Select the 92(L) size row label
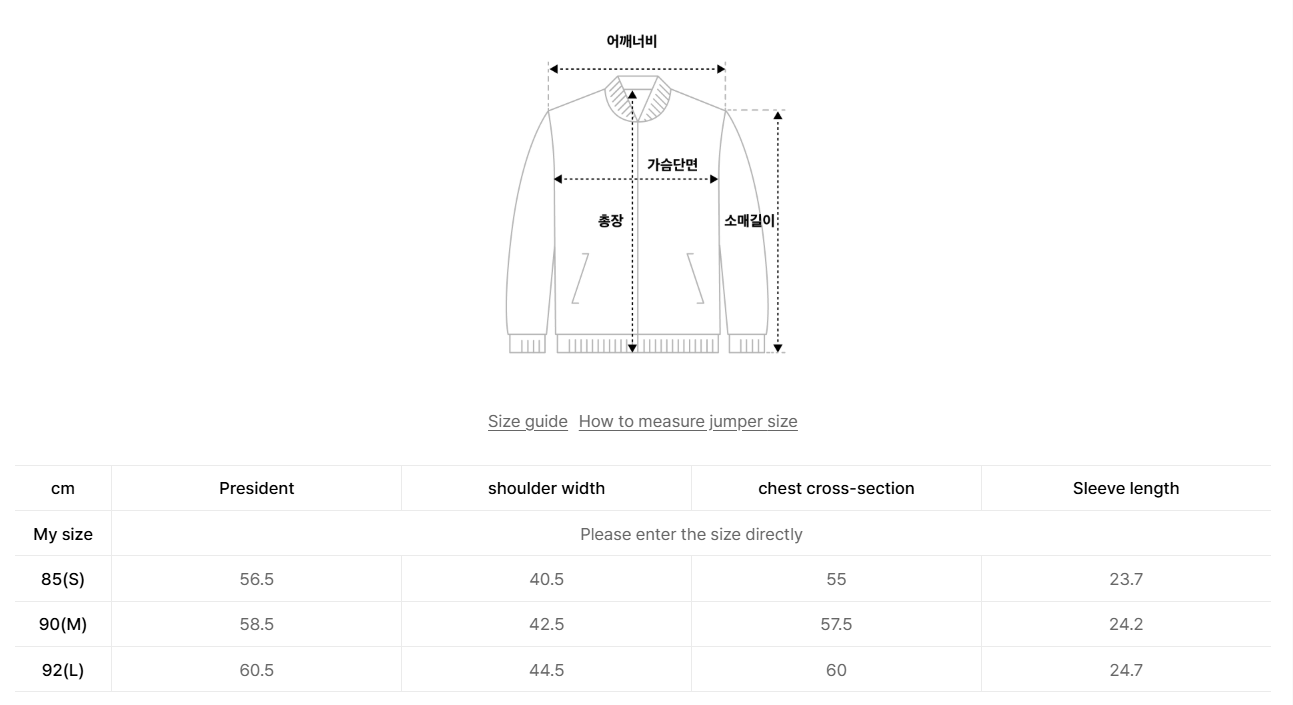This screenshot has height=705, width=1293. [x=62, y=669]
